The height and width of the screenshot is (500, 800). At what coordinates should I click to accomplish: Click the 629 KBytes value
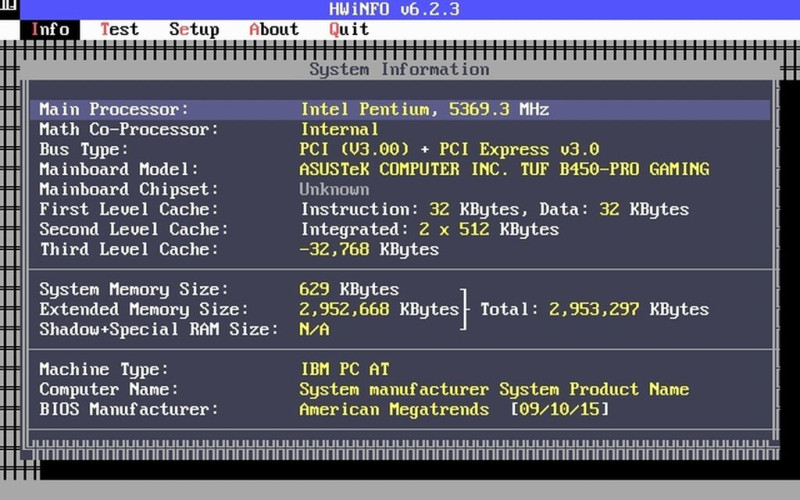(349, 289)
